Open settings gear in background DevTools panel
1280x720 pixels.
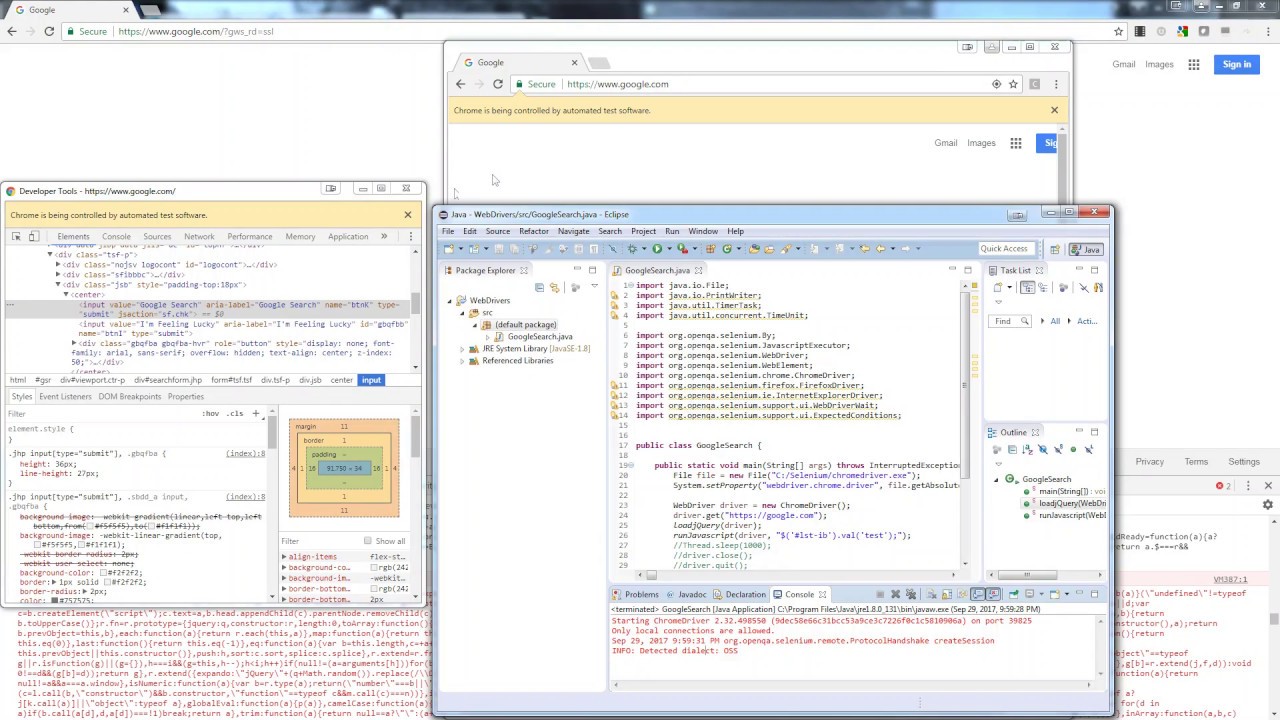[x=1268, y=505]
